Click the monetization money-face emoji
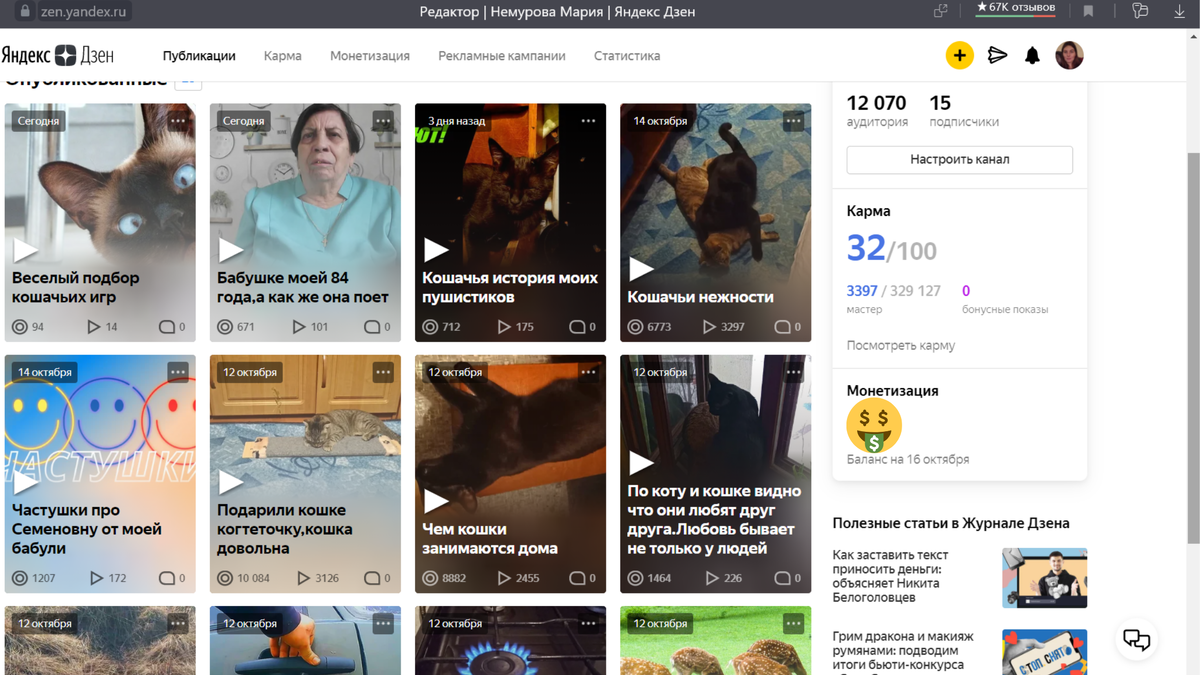 click(x=874, y=425)
